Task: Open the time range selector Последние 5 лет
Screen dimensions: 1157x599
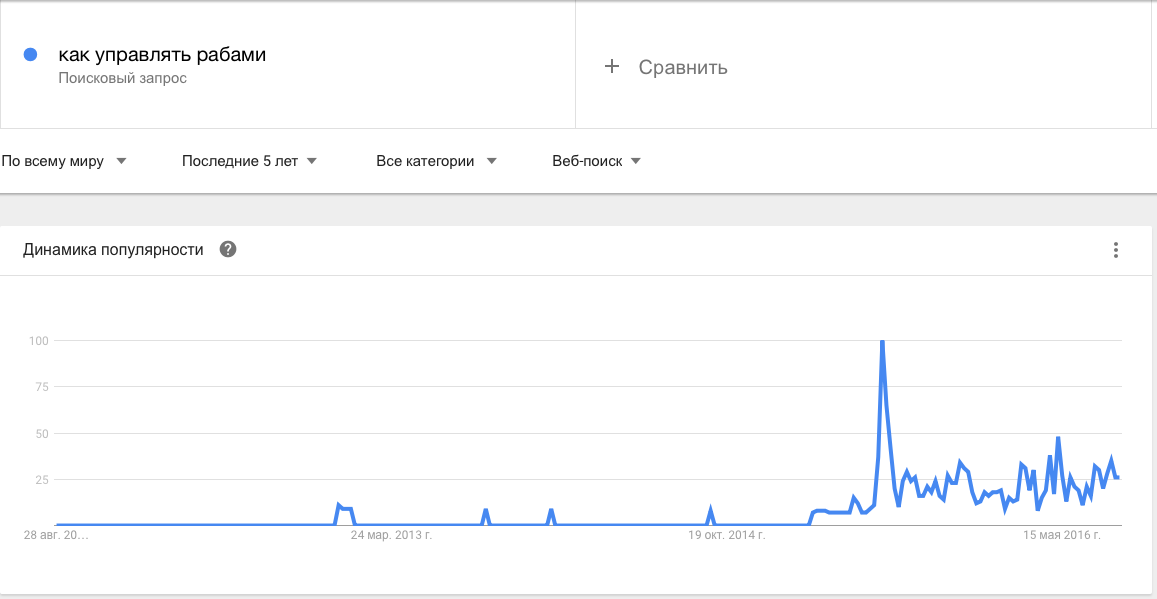Action: coord(240,160)
